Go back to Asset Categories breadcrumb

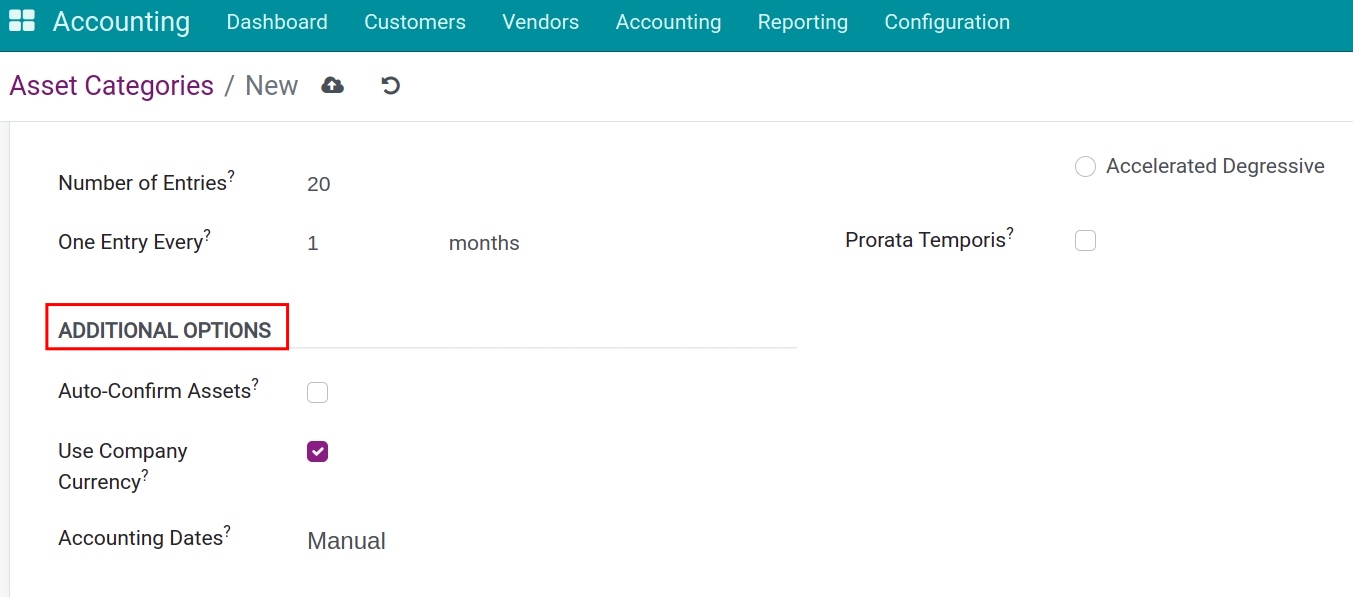click(111, 86)
